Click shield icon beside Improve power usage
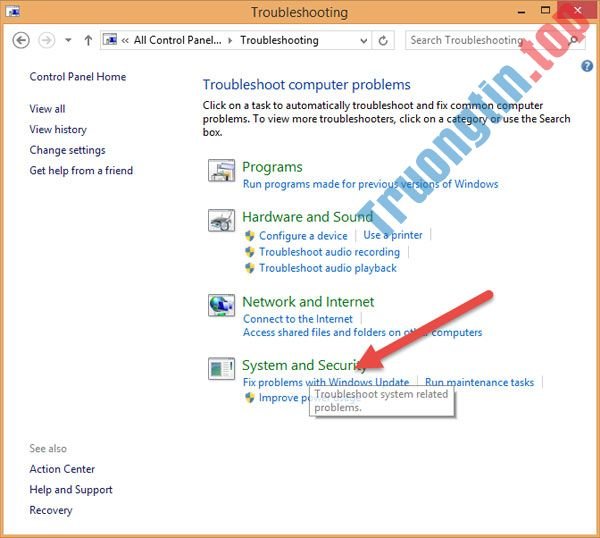This screenshot has height=538, width=600. click(250, 398)
